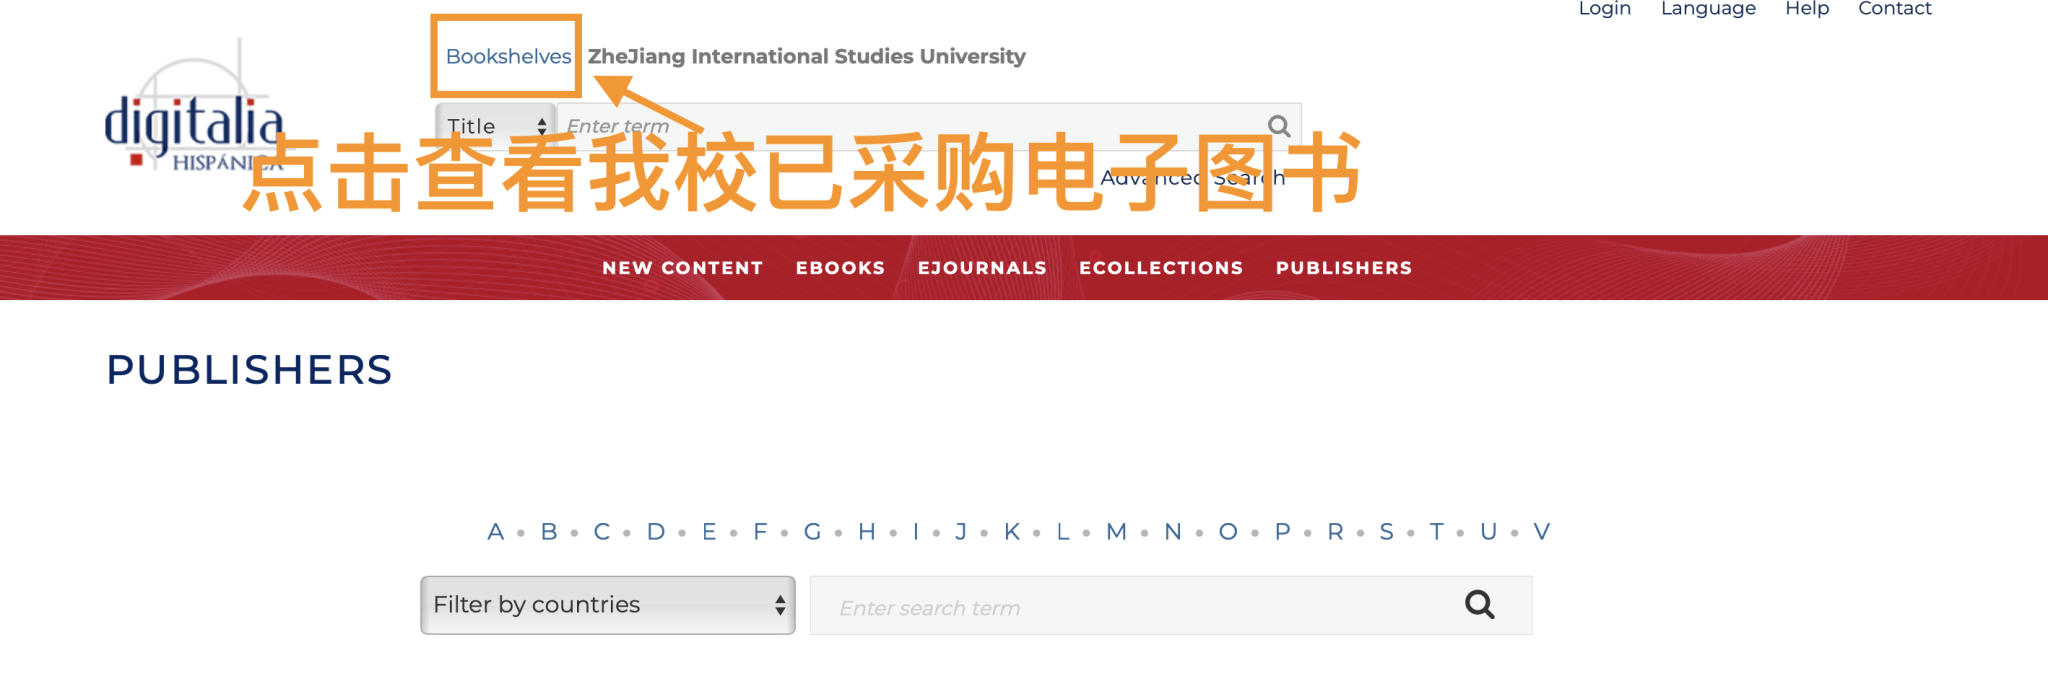
Task: Filter publishers by letter A
Action: point(495,532)
